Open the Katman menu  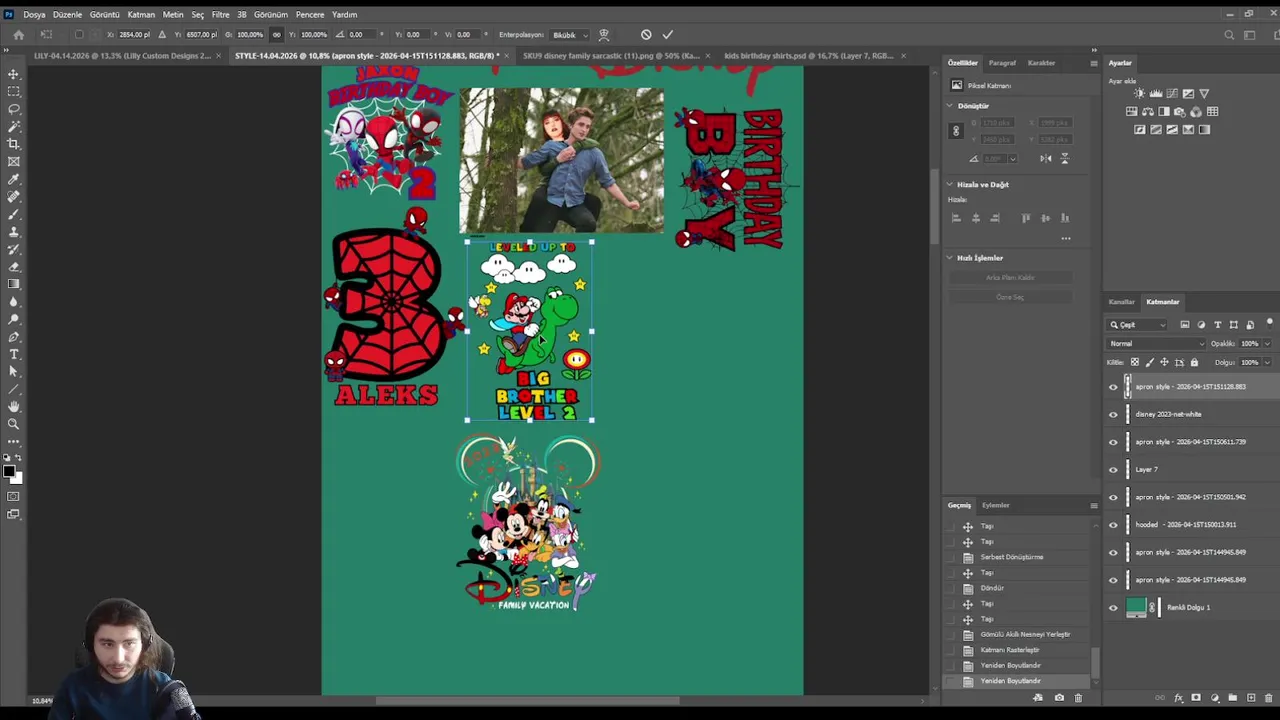click(x=141, y=14)
